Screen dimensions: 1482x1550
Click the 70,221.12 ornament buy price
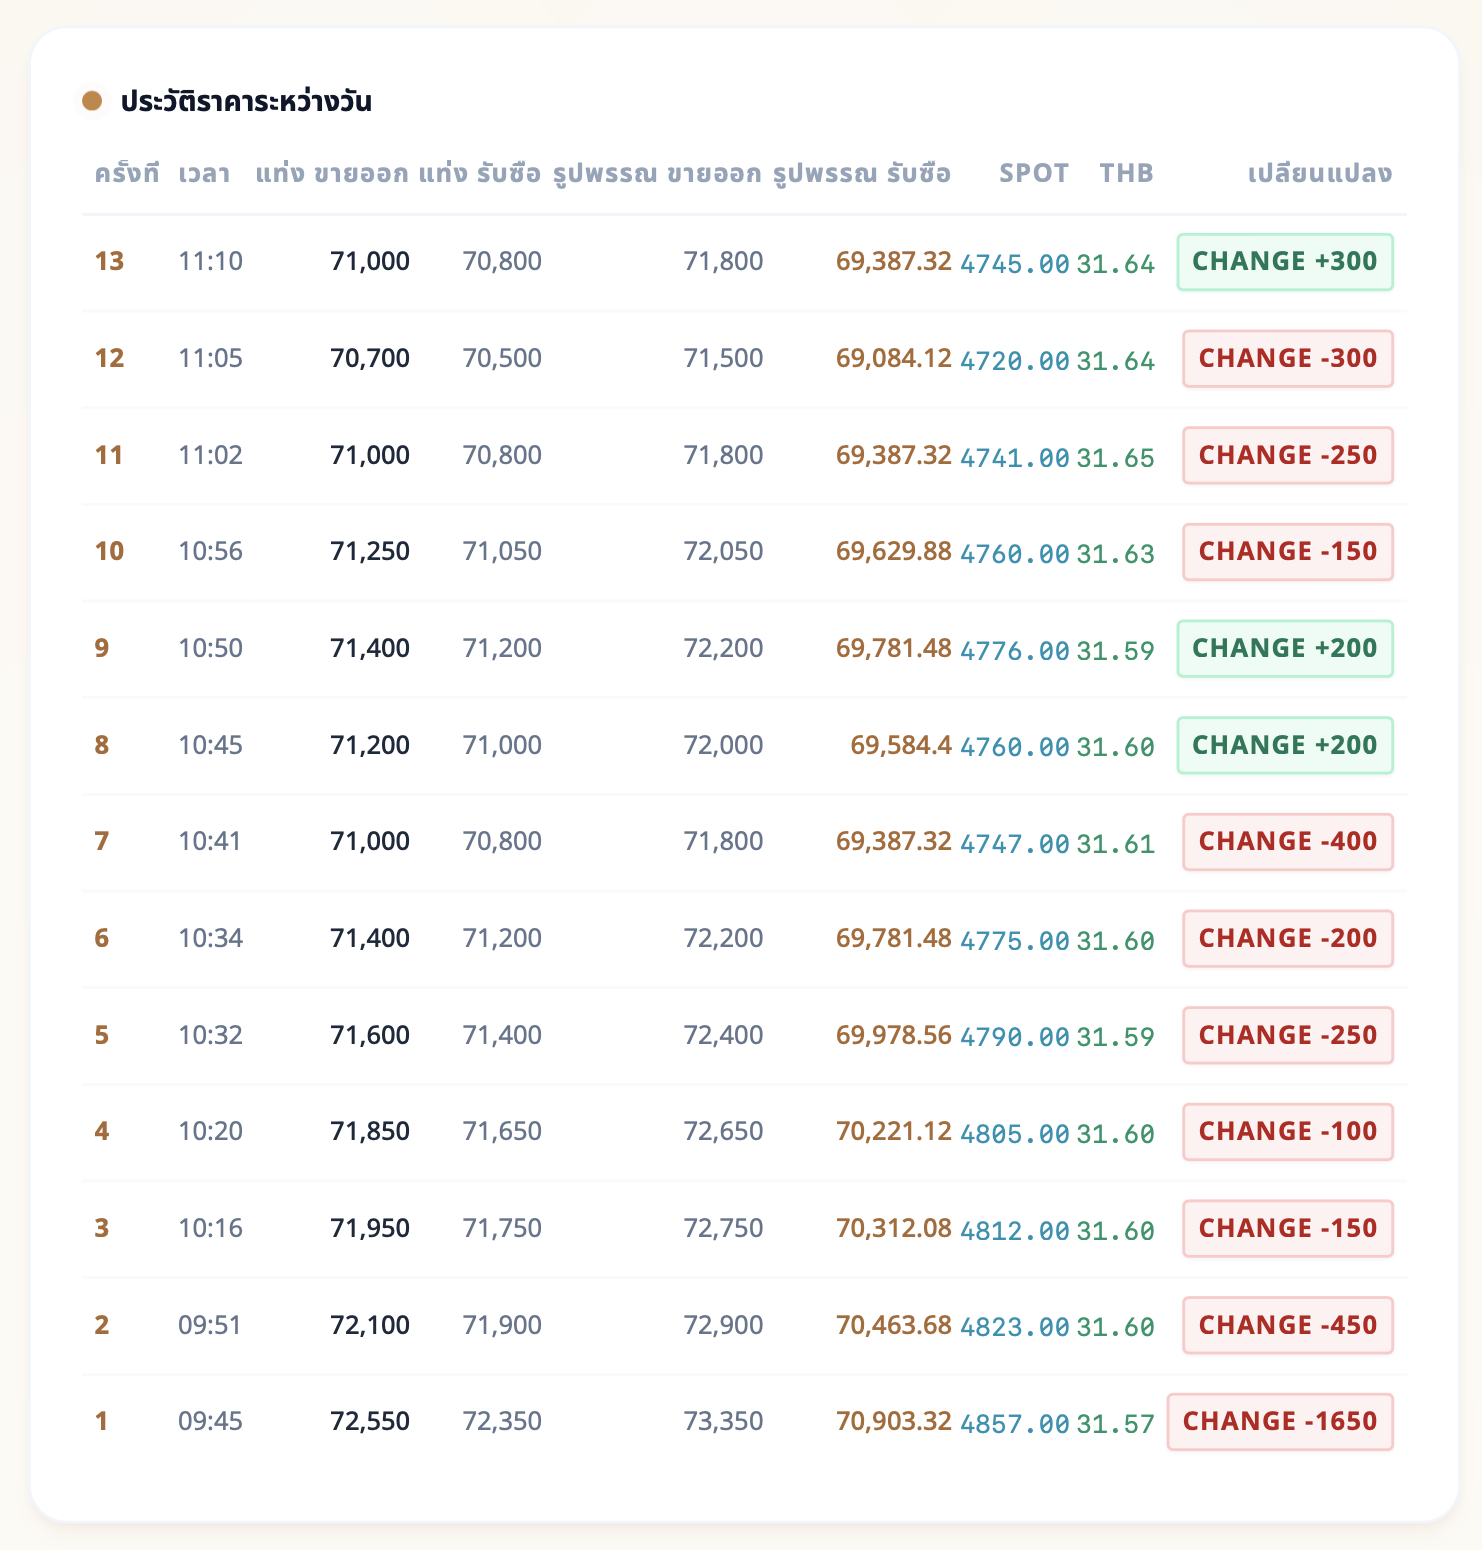tap(893, 1132)
